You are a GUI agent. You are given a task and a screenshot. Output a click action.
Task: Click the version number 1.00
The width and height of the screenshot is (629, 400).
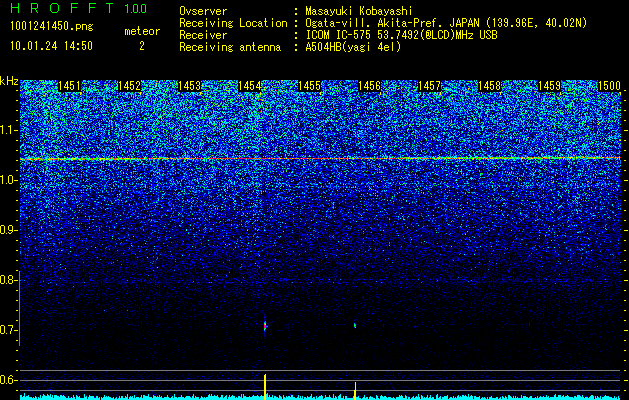(x=135, y=8)
